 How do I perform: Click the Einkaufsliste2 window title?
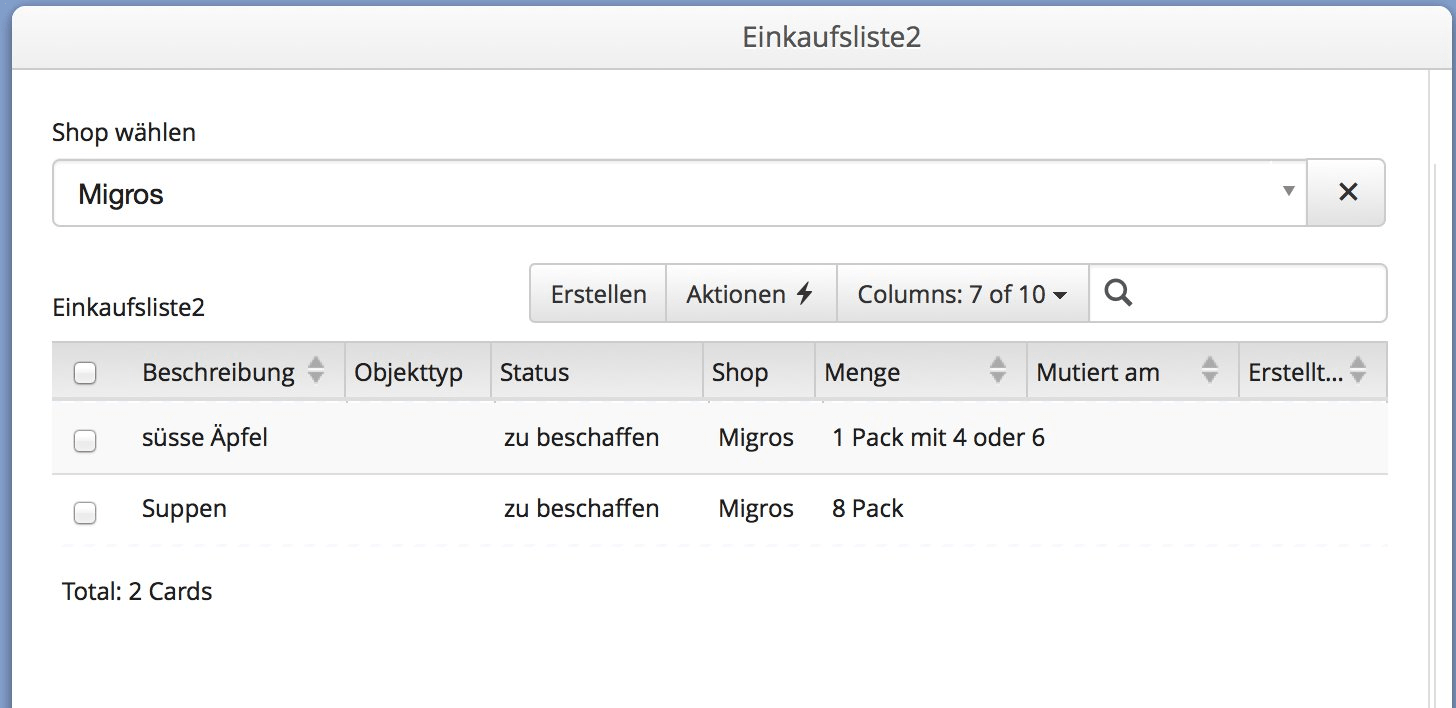coord(831,37)
